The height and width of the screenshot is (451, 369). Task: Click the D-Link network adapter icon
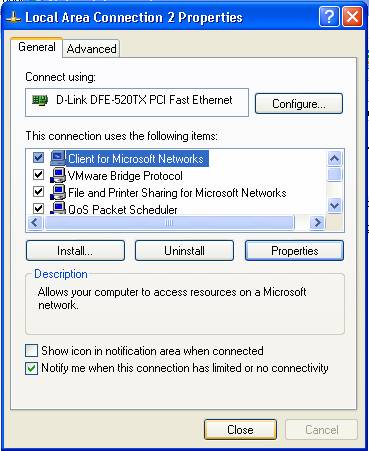(x=40, y=100)
